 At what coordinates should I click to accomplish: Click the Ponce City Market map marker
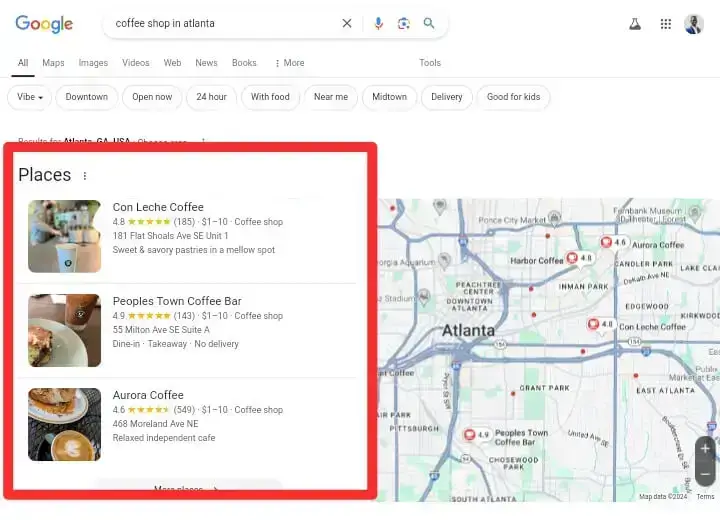click(555, 218)
